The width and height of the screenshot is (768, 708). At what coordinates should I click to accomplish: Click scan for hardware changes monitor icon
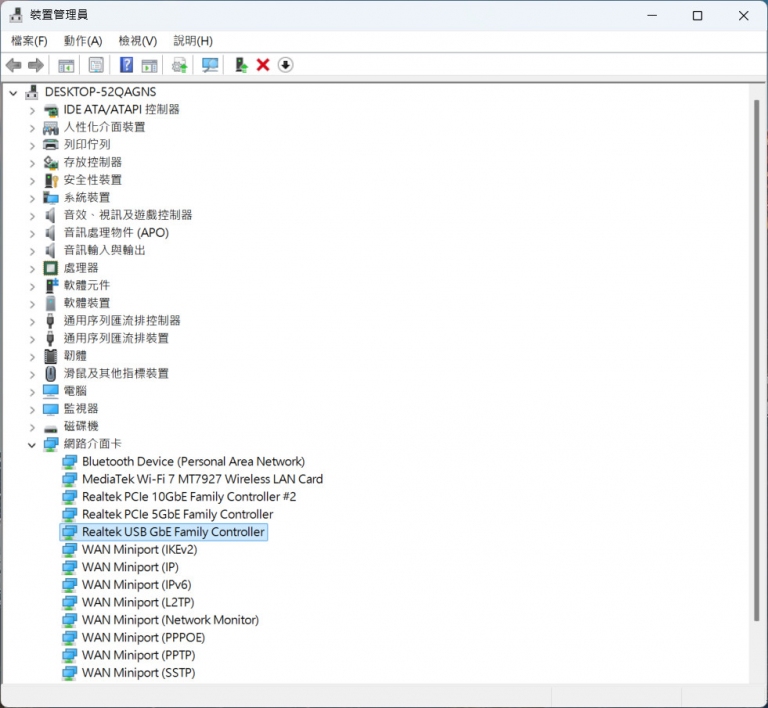coord(210,65)
